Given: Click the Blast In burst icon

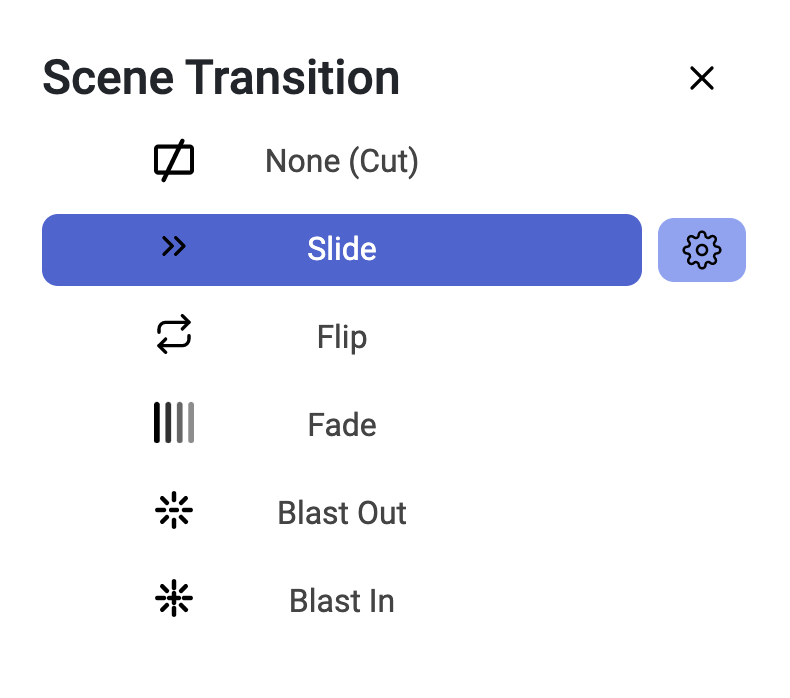Looking at the screenshot, I should pos(174,598).
